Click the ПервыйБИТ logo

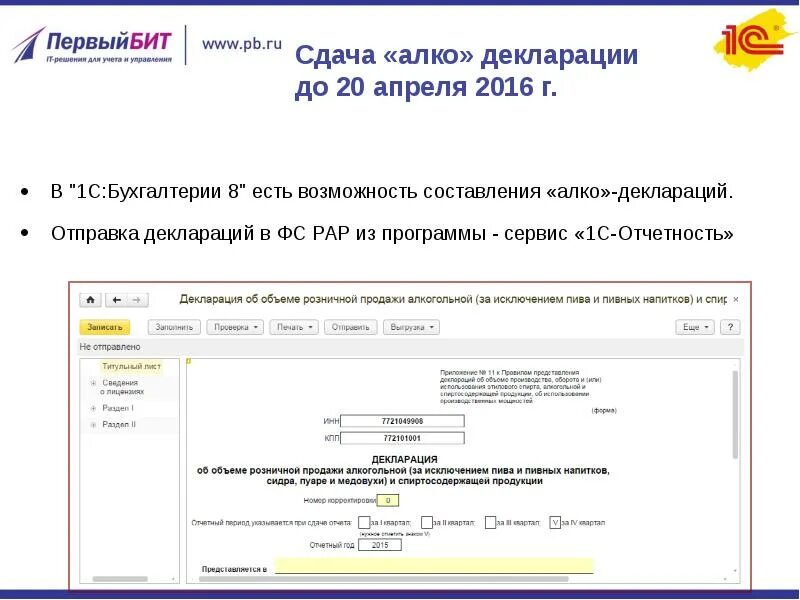tap(92, 45)
